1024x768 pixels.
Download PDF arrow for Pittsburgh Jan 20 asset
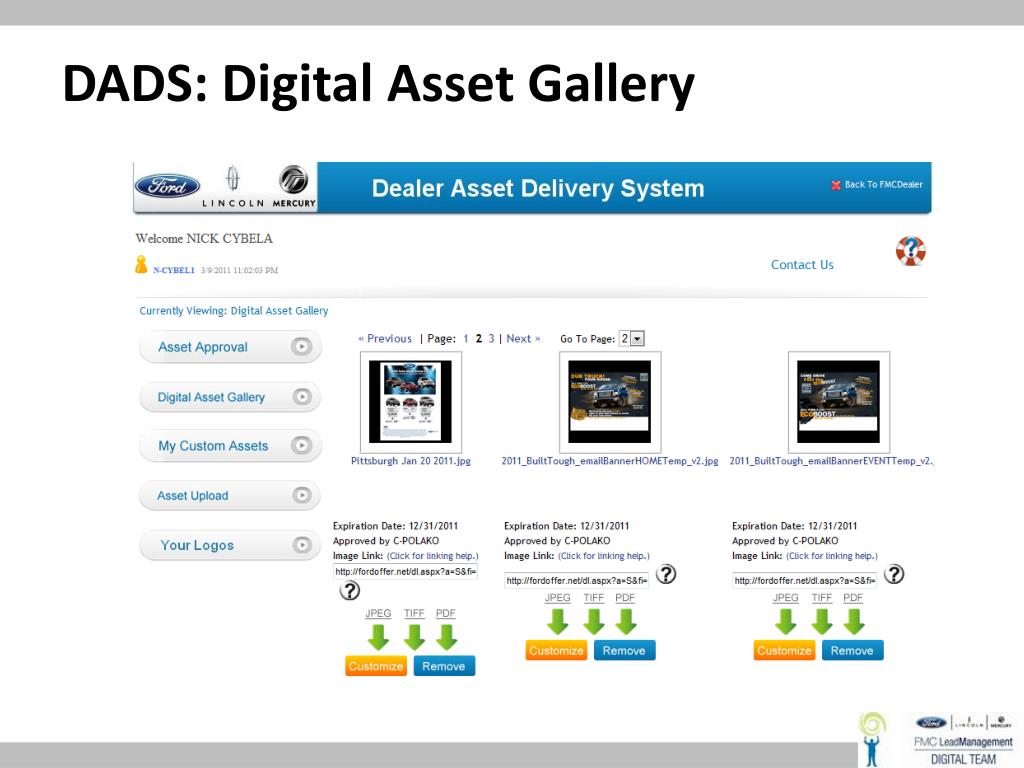point(446,637)
